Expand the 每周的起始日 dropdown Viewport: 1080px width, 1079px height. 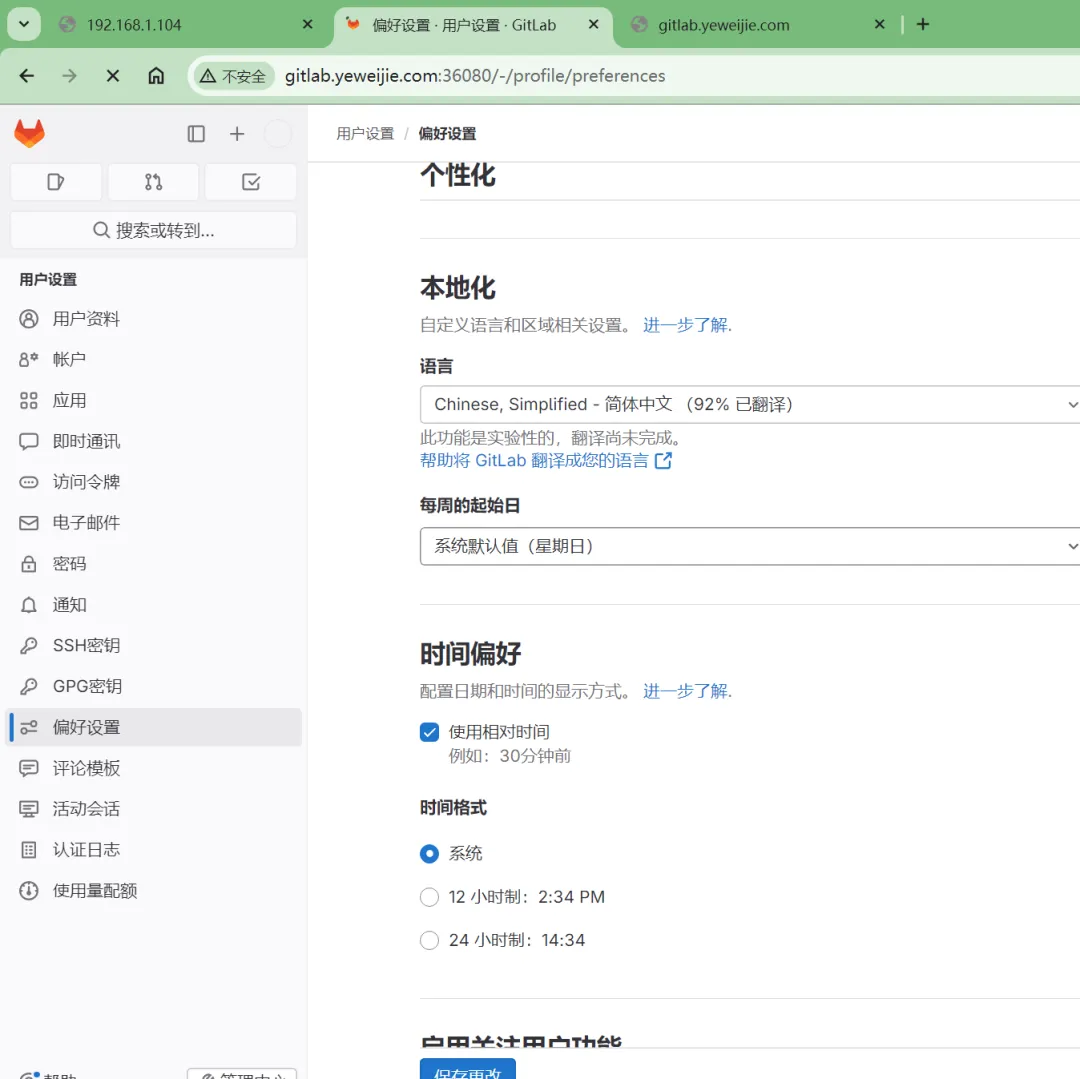750,547
